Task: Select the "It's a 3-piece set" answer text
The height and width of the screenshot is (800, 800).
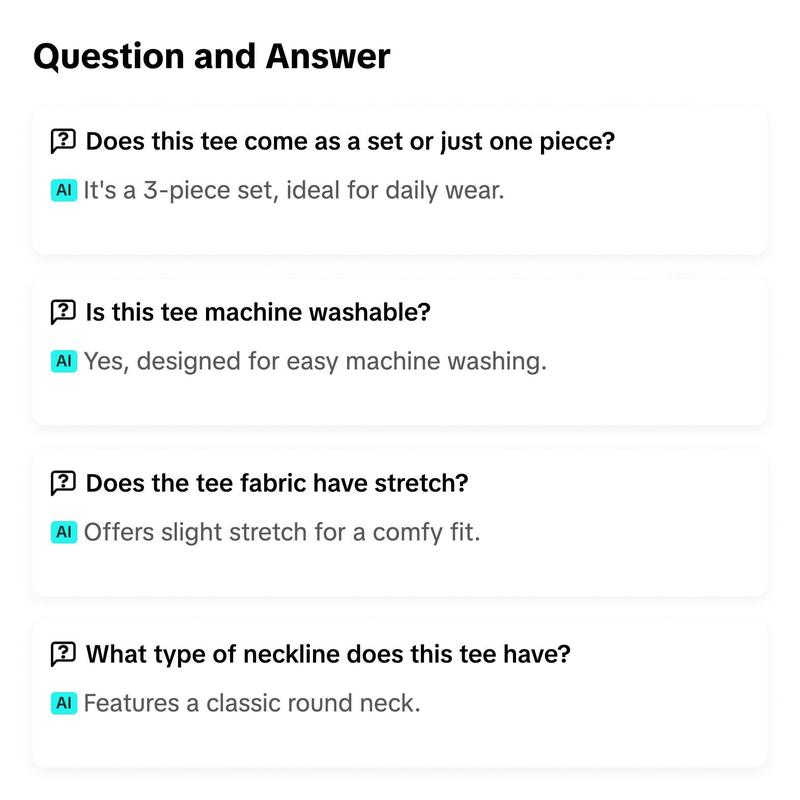Action: point(294,189)
